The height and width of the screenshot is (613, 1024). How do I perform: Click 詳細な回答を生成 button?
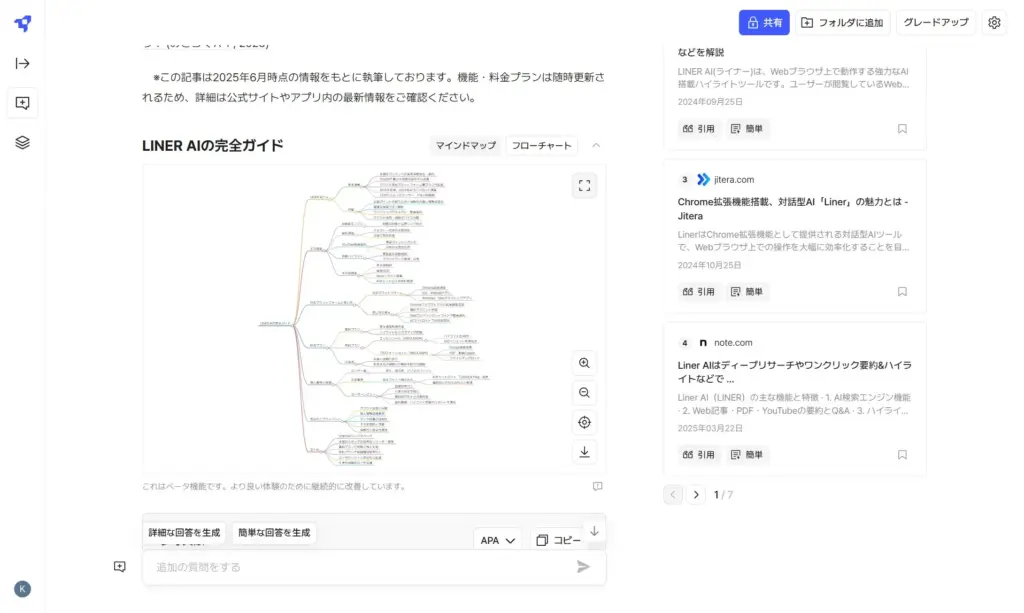click(x=184, y=533)
